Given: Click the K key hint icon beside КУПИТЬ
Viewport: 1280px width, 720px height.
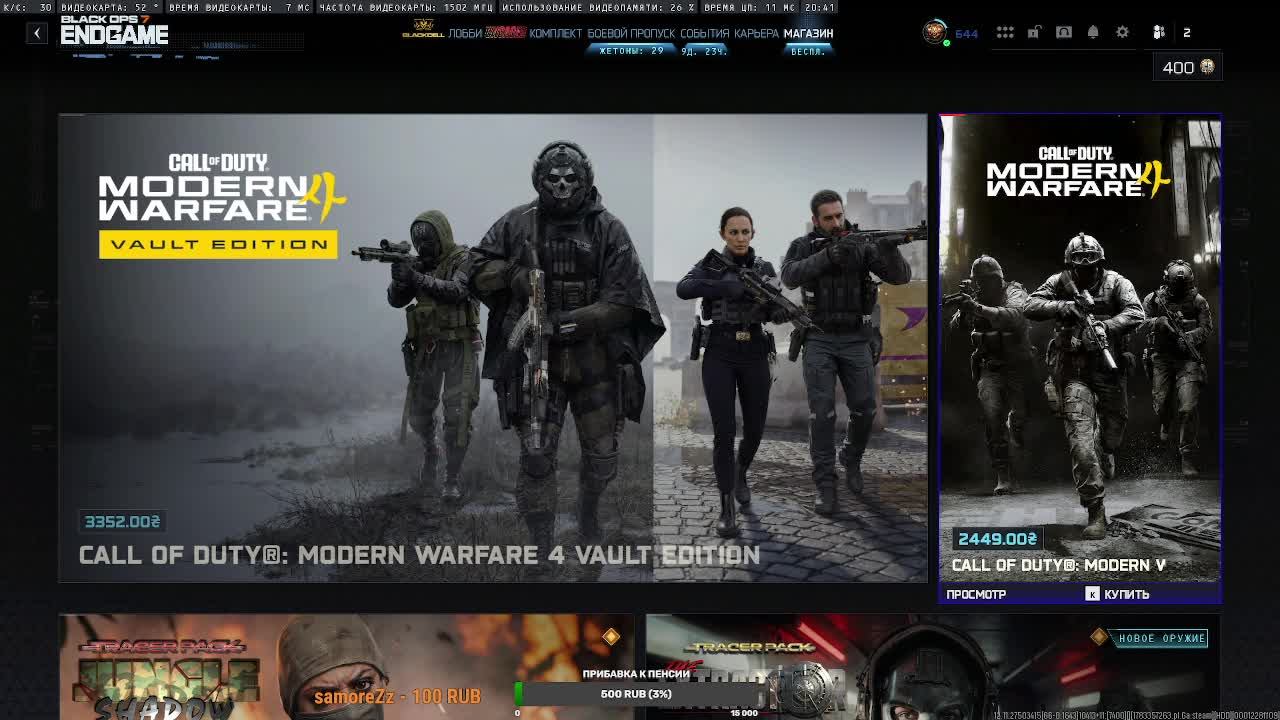Looking at the screenshot, I should pos(1092,594).
